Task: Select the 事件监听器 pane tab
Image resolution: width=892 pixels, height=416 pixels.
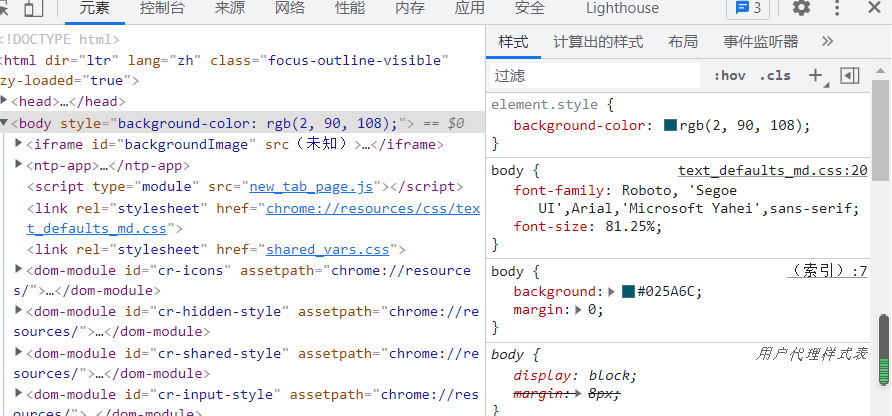Action: click(761, 42)
